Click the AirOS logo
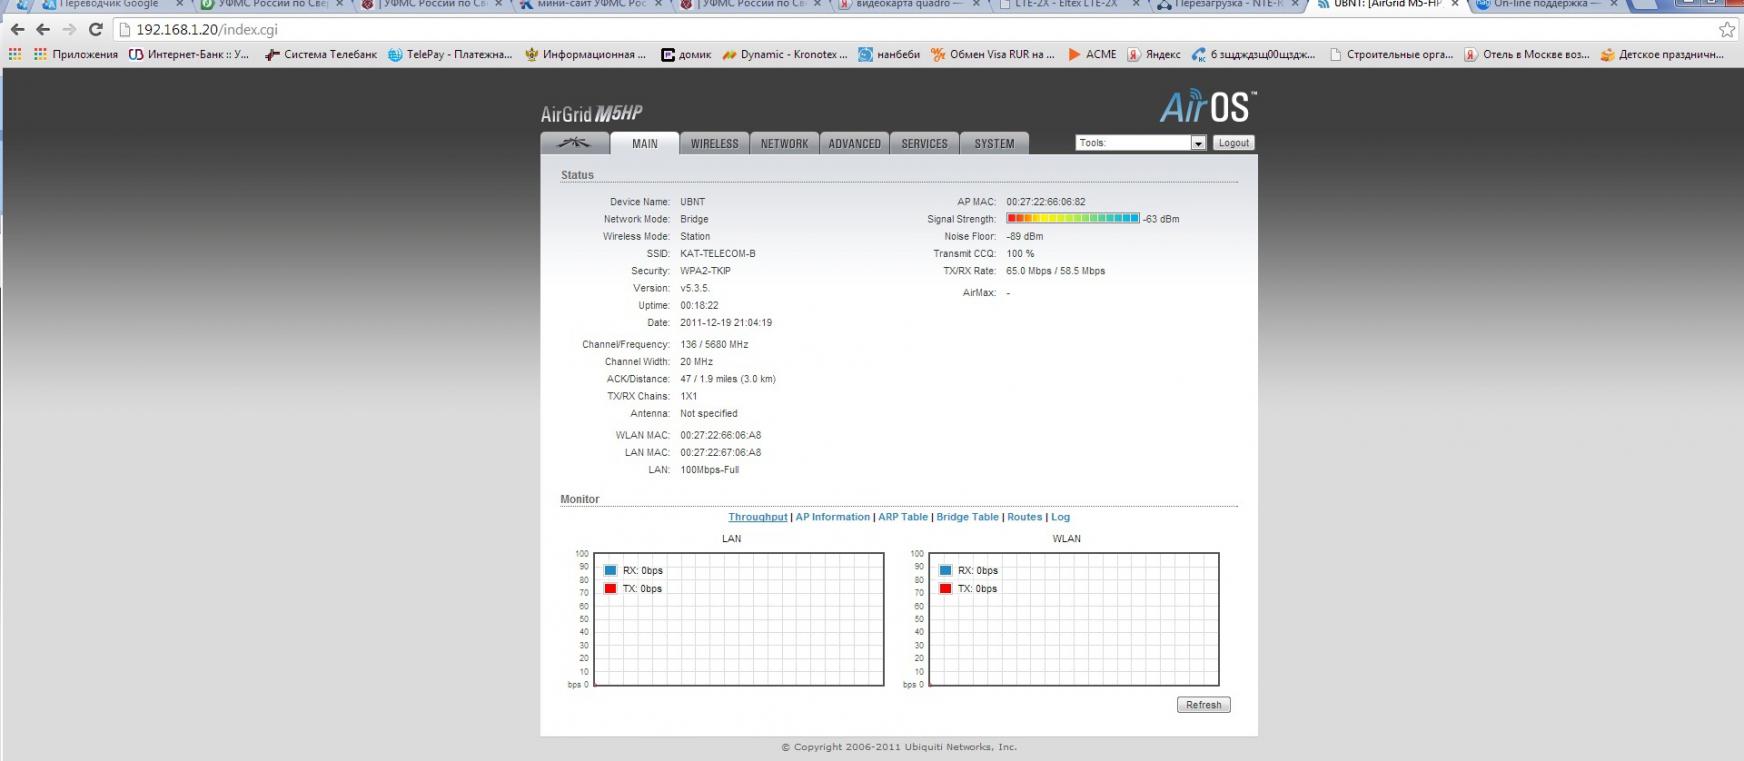The width and height of the screenshot is (1744, 761). [1207, 106]
